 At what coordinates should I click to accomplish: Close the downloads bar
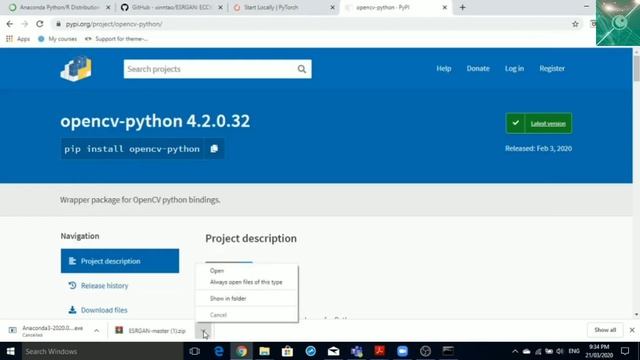632,330
